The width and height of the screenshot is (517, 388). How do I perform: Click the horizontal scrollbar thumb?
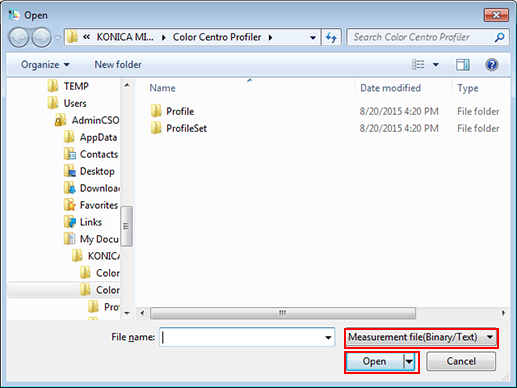click(283, 313)
